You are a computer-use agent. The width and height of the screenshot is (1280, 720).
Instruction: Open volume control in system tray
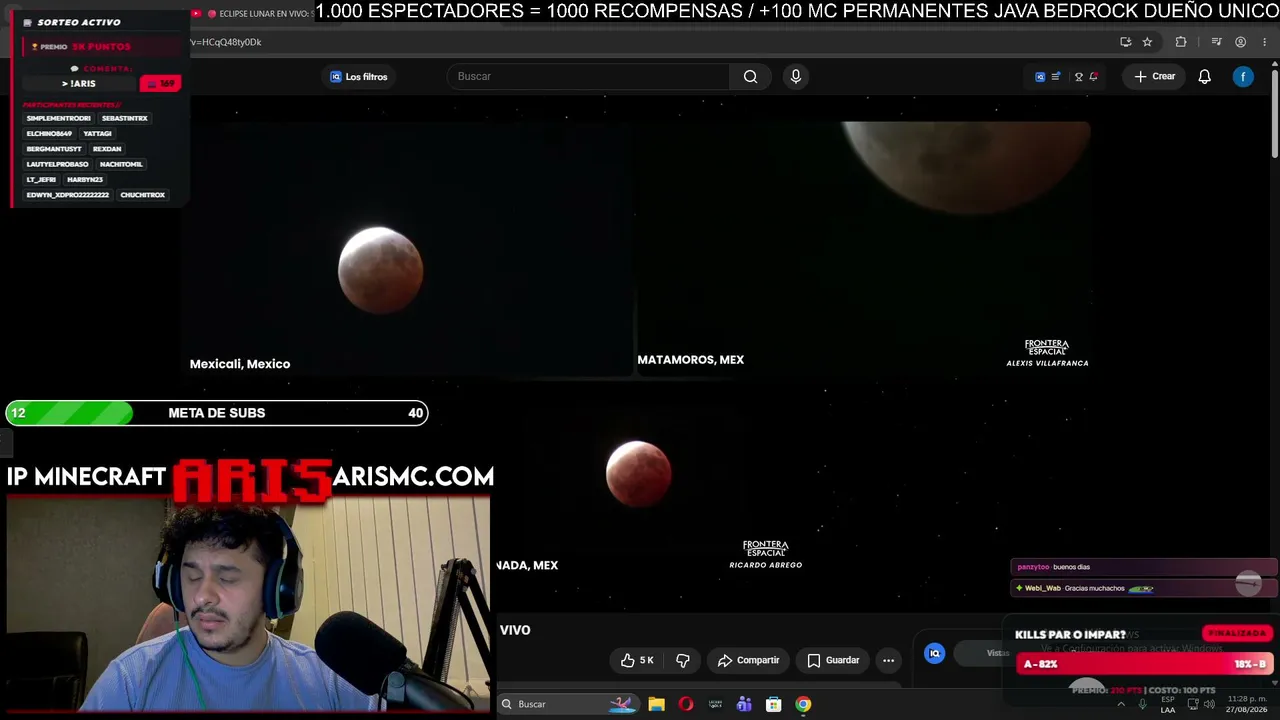[x=1209, y=704]
